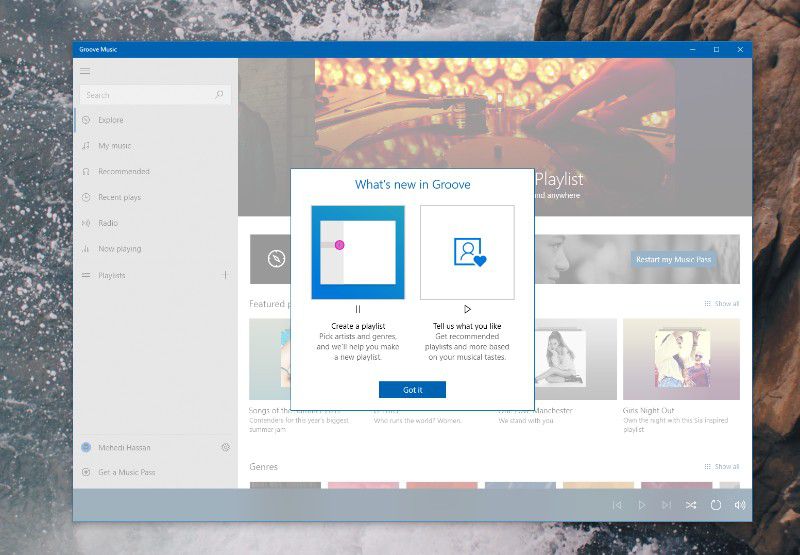Click the search magnifier icon
Screen dimensions: 800x555
pyautogui.click(x=219, y=95)
